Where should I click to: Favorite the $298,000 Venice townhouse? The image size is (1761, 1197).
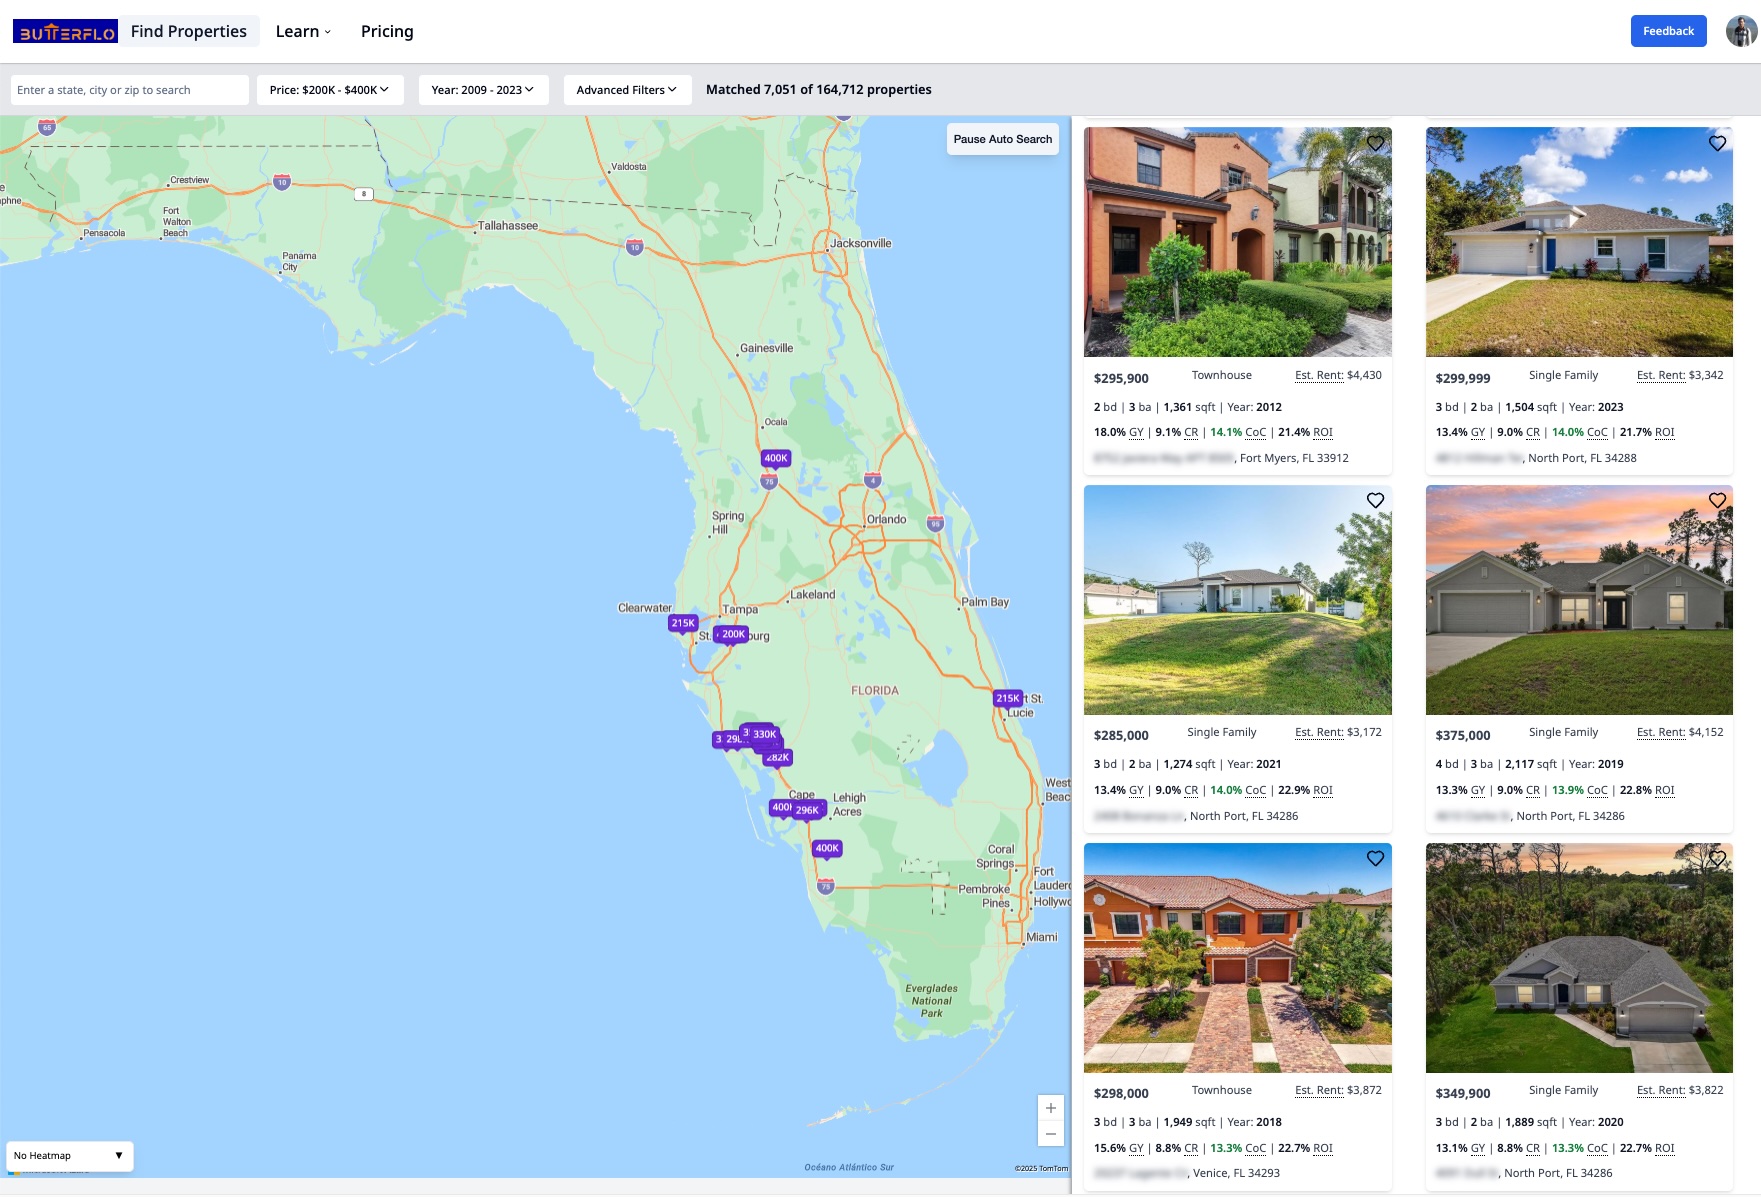1376,858
